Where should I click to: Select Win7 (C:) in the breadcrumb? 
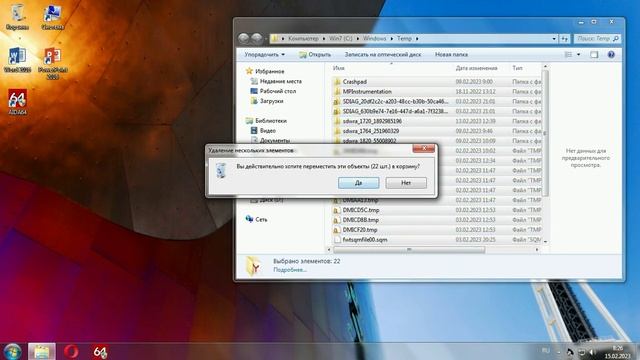[x=340, y=38]
